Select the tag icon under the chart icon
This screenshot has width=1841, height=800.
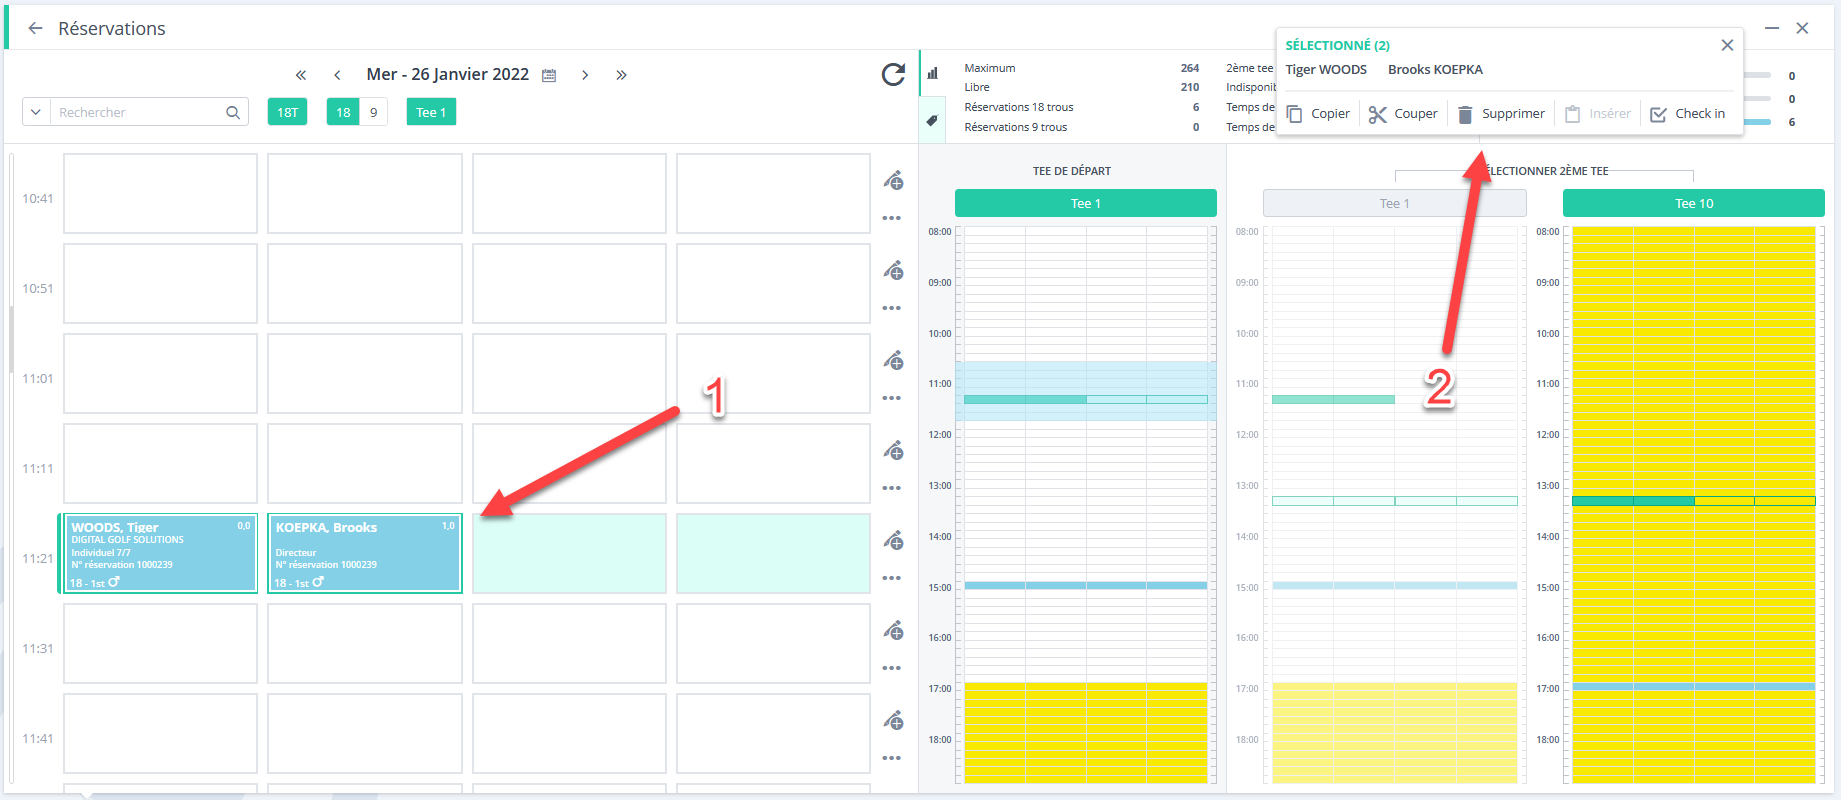point(932,121)
